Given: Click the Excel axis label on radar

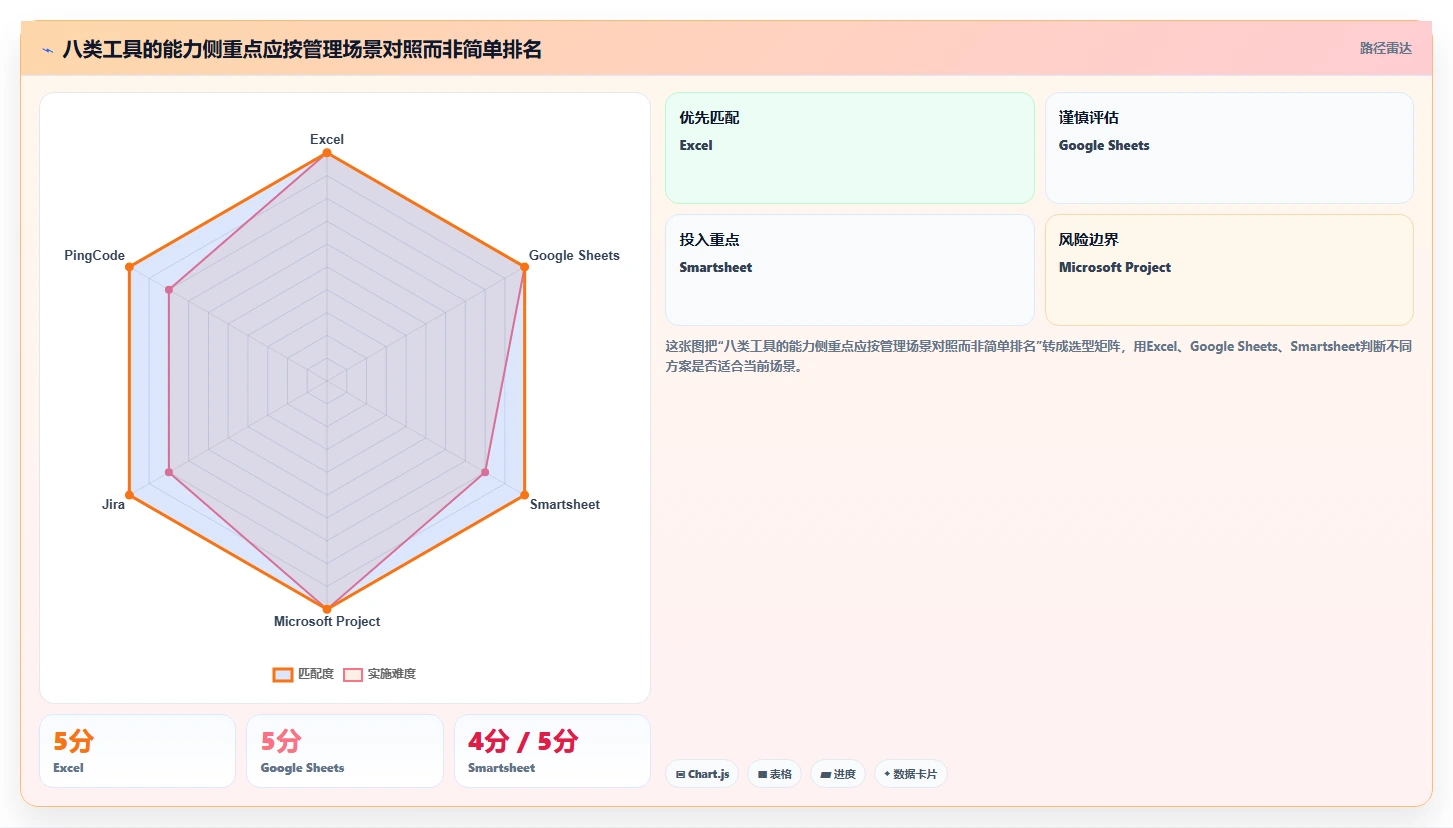Looking at the screenshot, I should pos(327,139).
